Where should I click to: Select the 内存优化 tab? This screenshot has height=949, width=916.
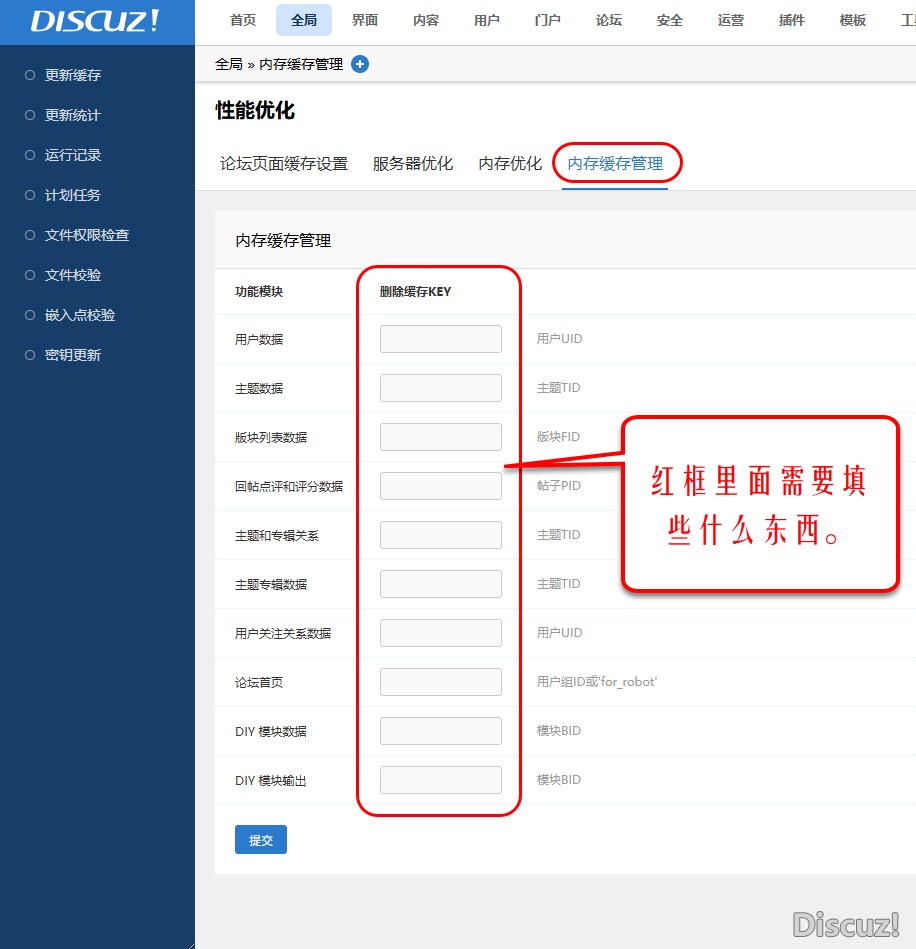pos(510,164)
